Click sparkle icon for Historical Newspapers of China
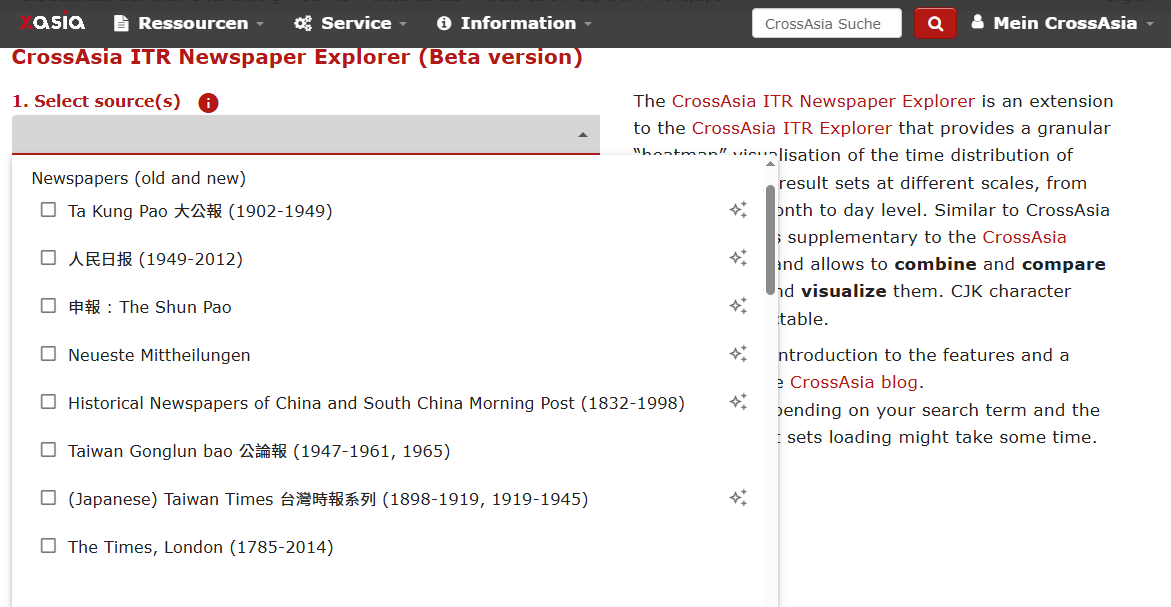Screen dimensions: 1171x607 pos(738,402)
